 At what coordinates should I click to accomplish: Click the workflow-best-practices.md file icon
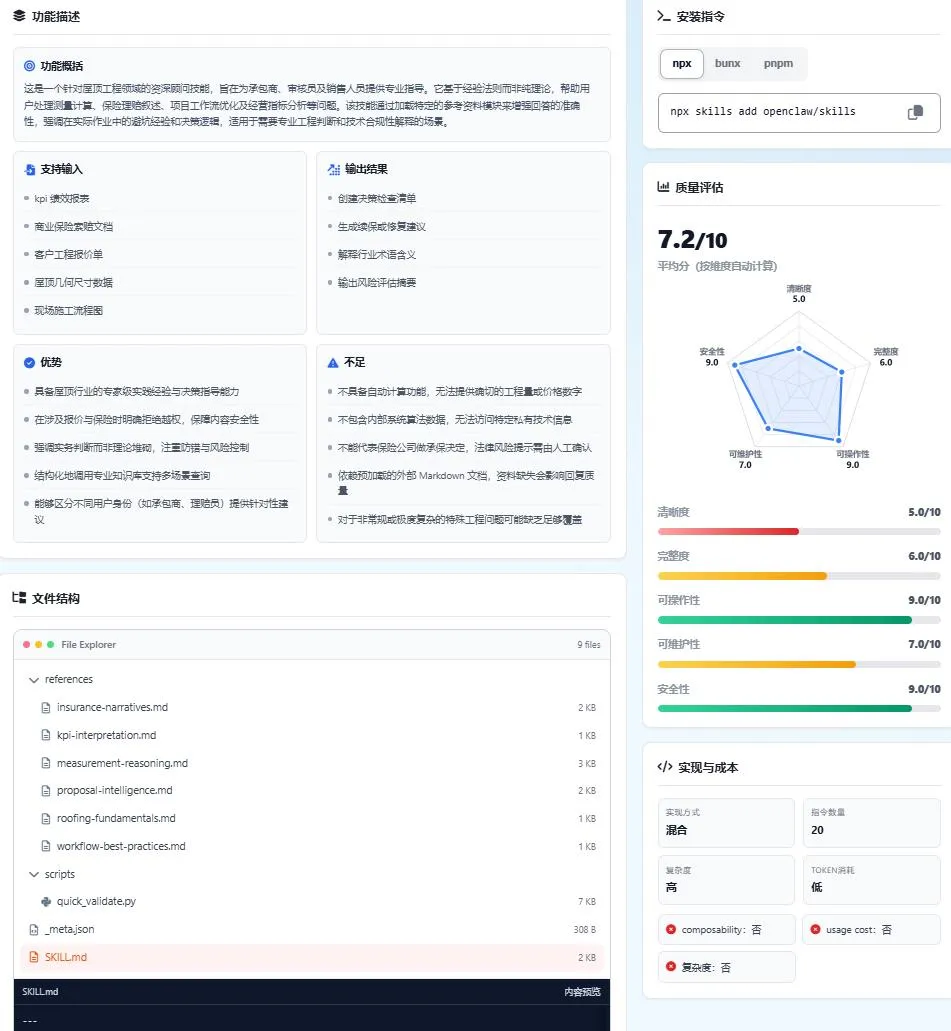(45, 846)
